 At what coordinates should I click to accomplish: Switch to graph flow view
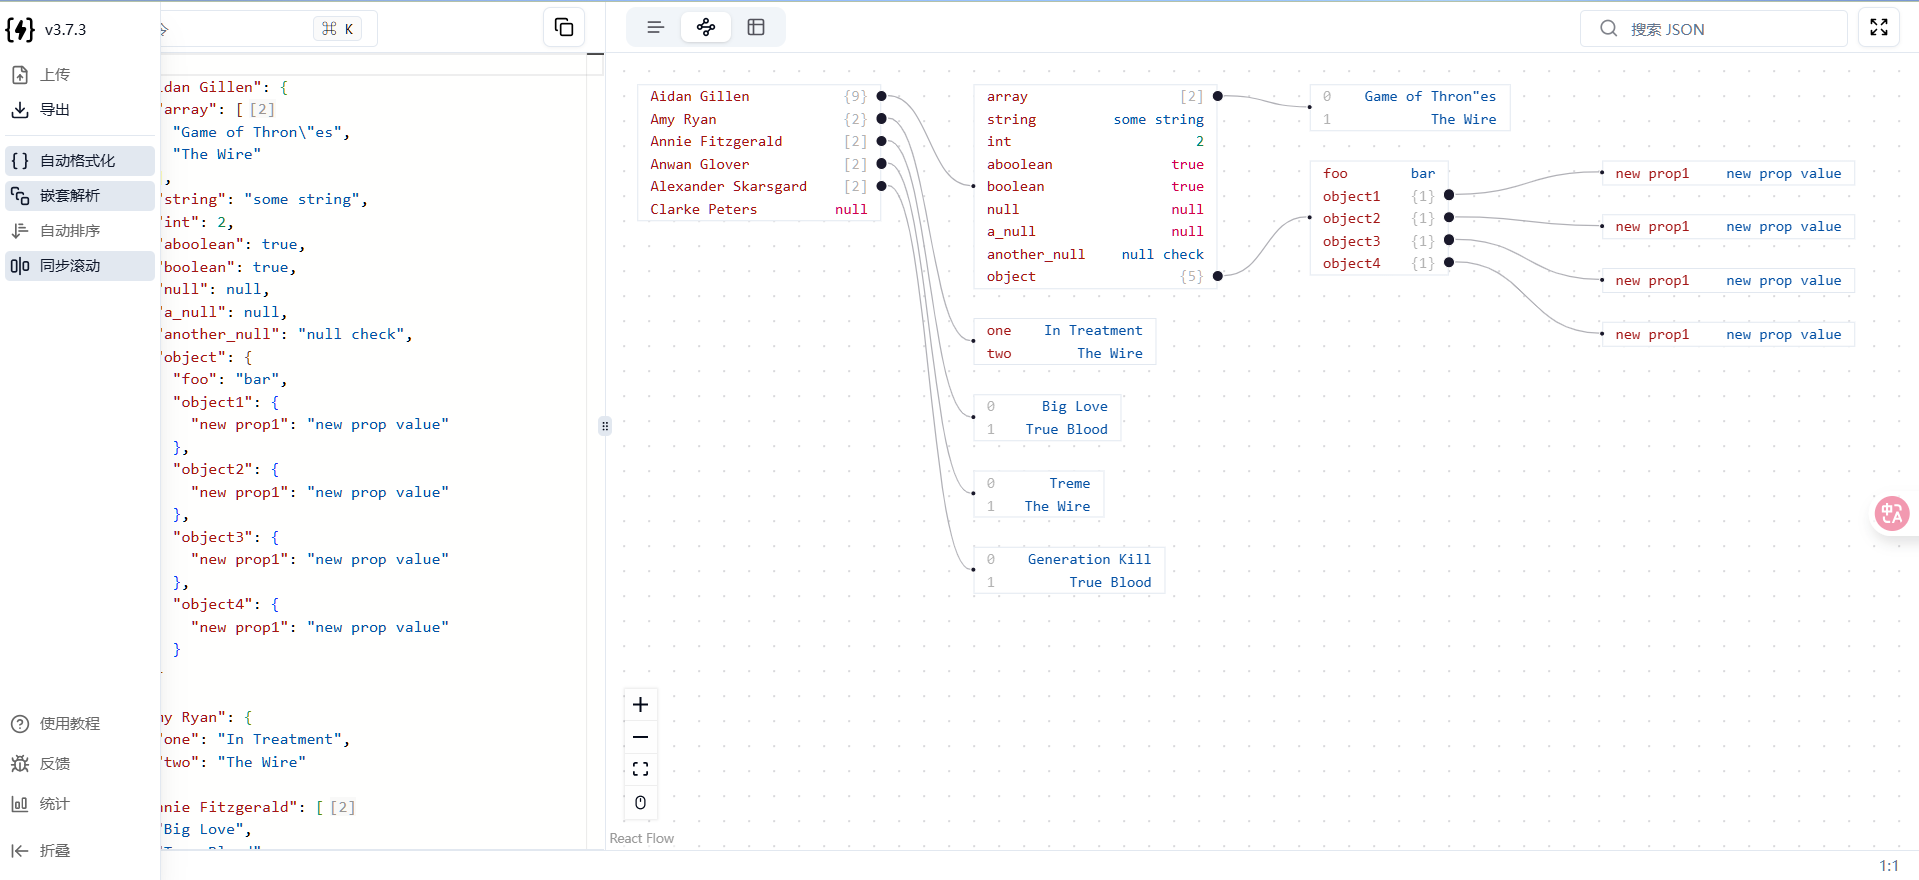(706, 27)
